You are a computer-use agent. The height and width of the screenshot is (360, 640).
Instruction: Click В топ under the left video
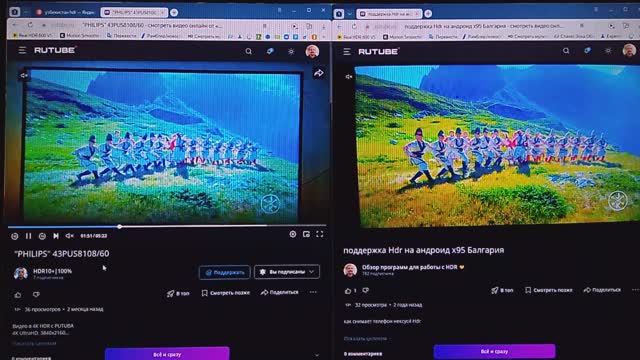tap(178, 293)
